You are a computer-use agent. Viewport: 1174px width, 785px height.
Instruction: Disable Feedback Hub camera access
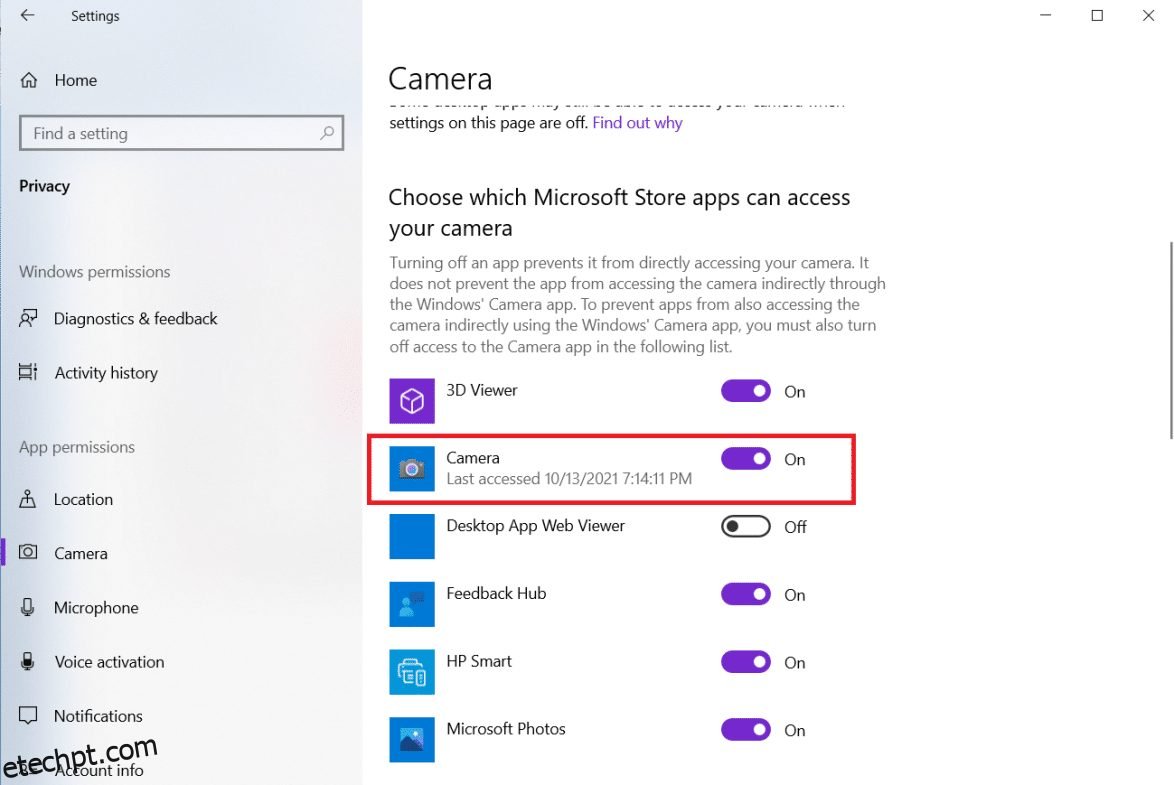[746, 595]
